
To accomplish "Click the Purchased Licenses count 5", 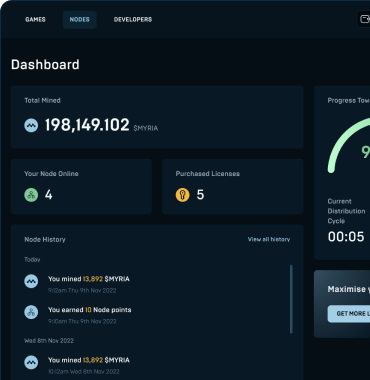I will pyautogui.click(x=200, y=195).
